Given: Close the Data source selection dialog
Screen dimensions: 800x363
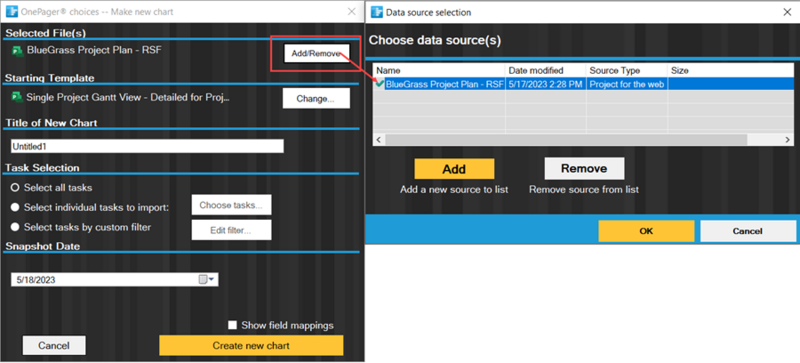Looking at the screenshot, I should pos(787,12).
